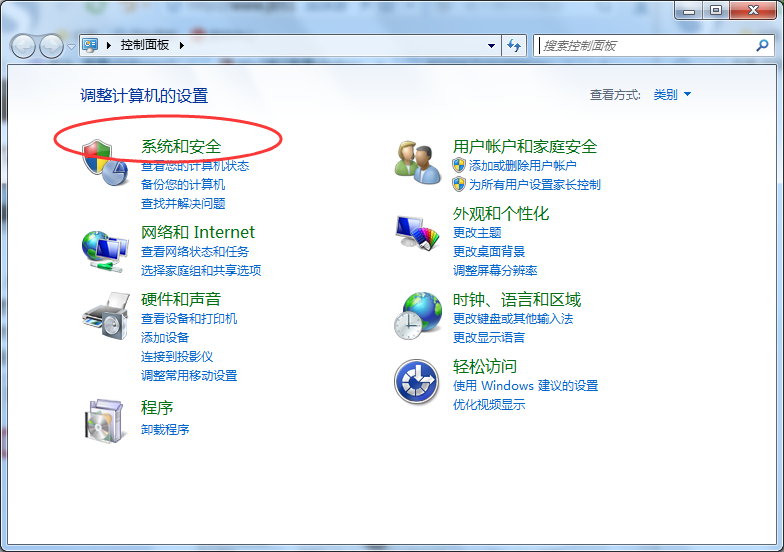784x552 pixels.
Task: Click 使用 Windows 建议的设置 link
Action: point(526,386)
